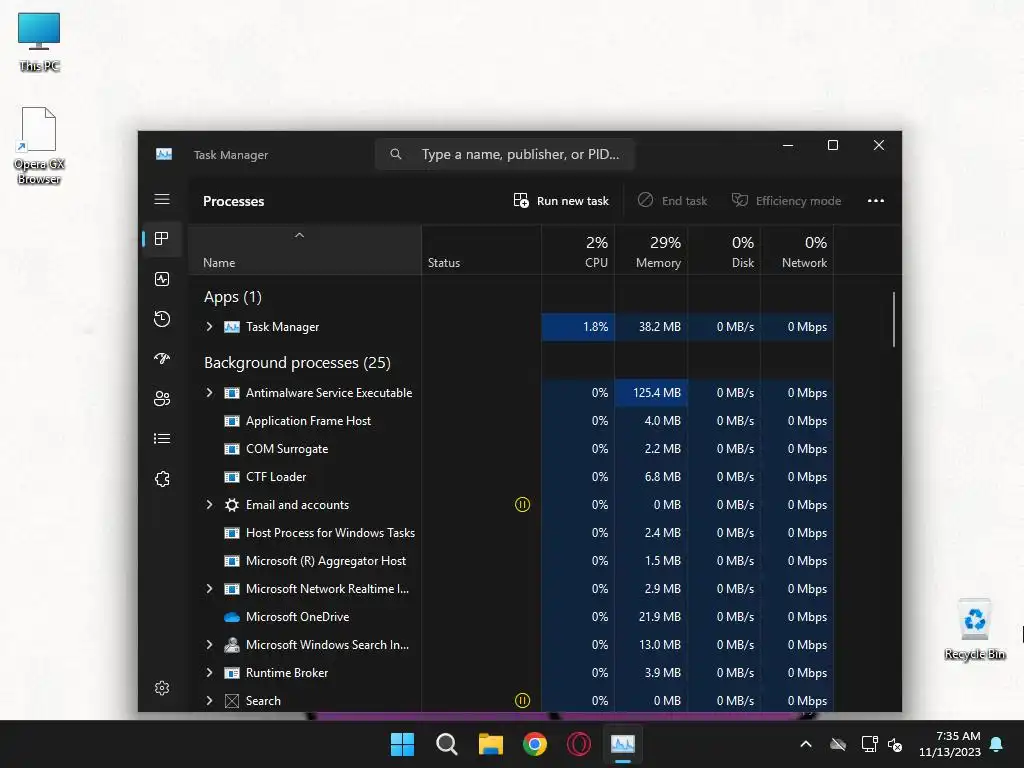
Task: Click the network display tray icon
Action: click(869, 744)
